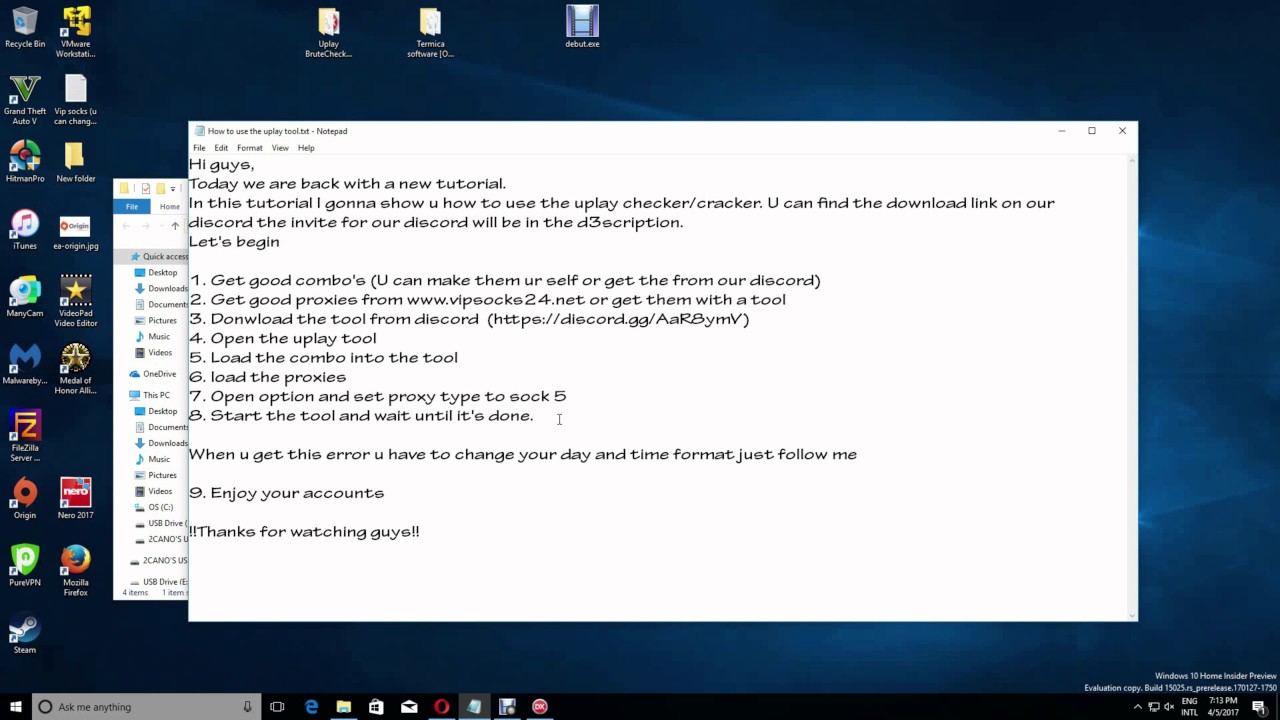Open Task View from the taskbar
Viewport: 1280px width, 720px height.
[x=278, y=707]
